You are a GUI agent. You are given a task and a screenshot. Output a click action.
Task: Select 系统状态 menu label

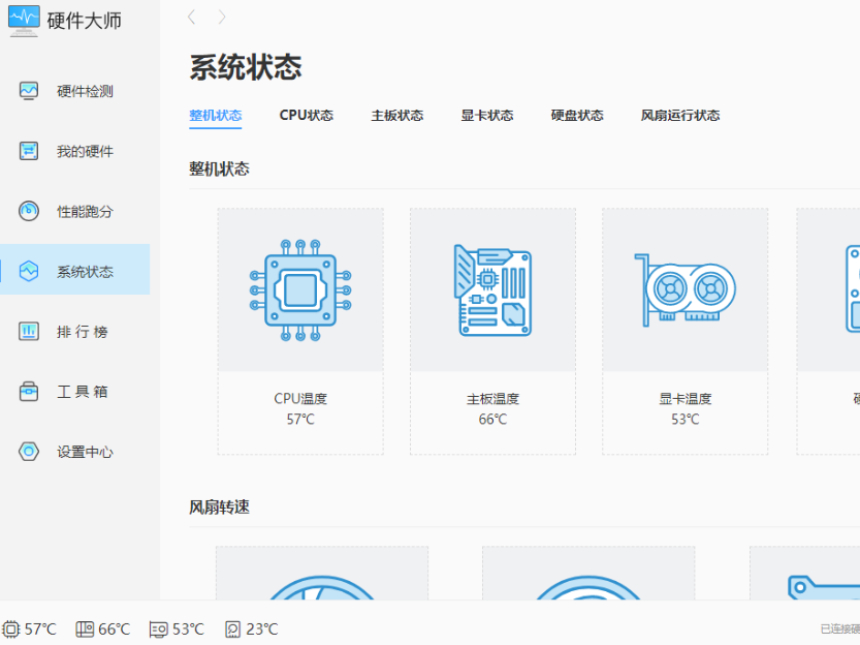click(x=85, y=271)
